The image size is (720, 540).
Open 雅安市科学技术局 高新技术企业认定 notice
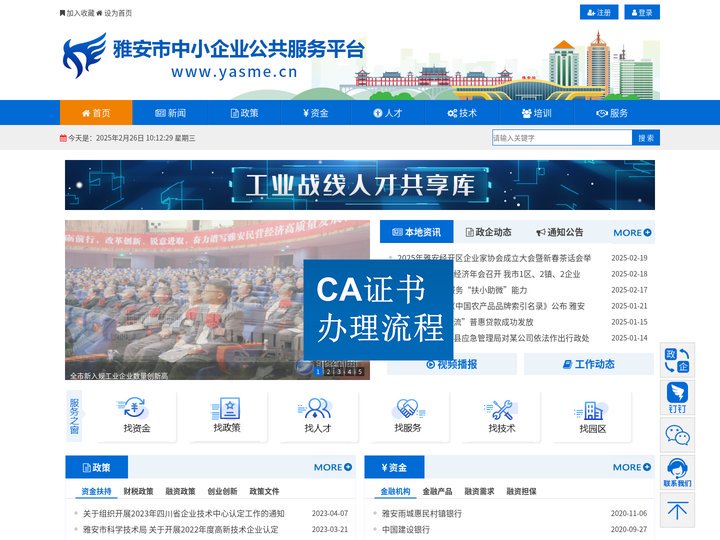[x=180, y=529]
